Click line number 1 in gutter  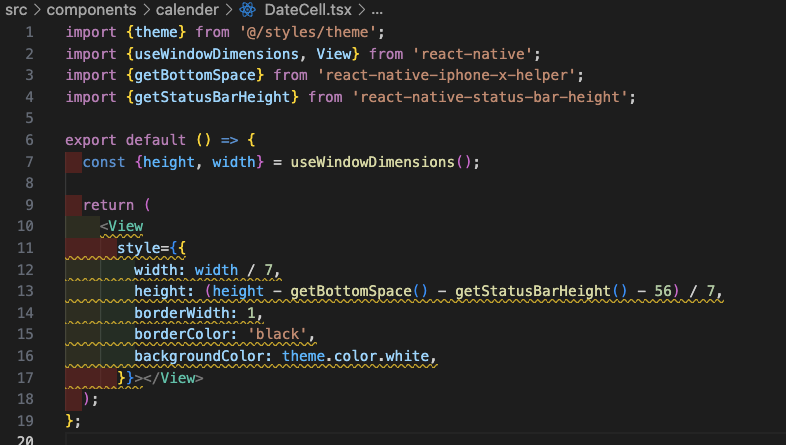click(x=30, y=32)
